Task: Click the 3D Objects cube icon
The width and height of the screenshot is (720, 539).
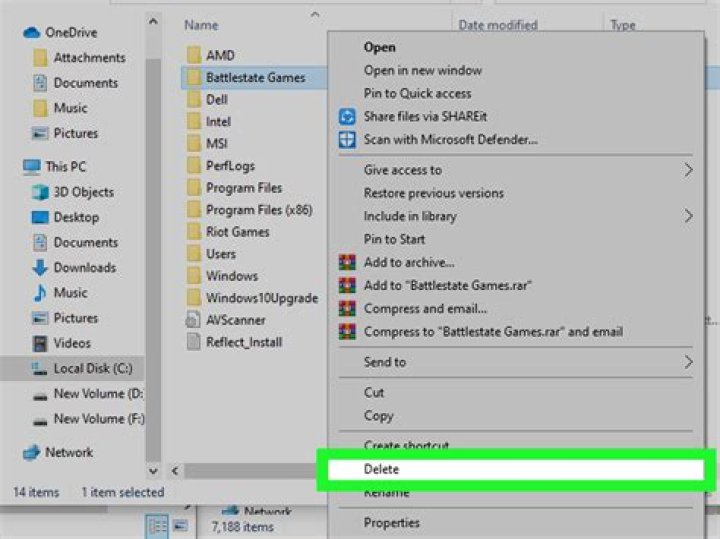Action: pyautogui.click(x=40, y=192)
